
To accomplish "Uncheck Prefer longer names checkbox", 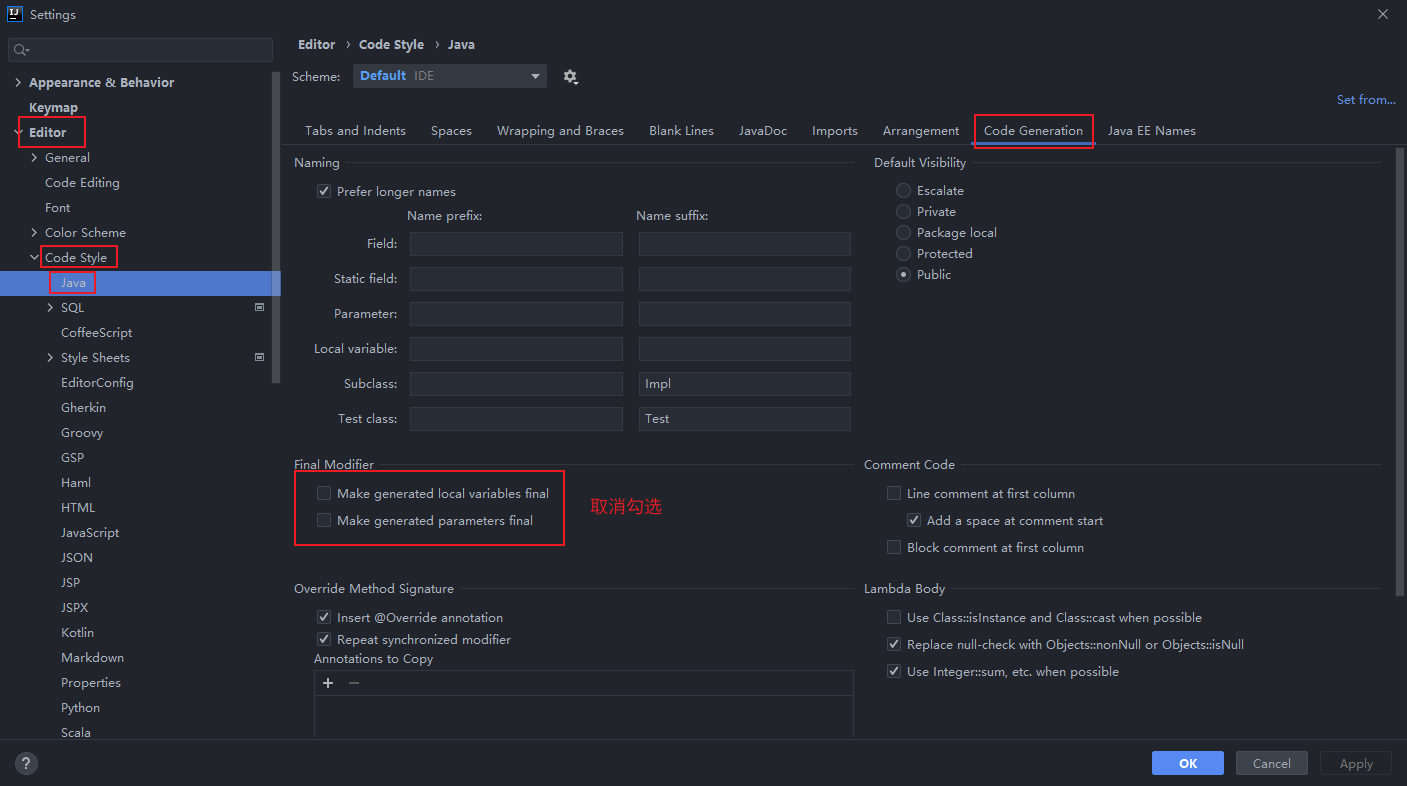I will [x=324, y=192].
